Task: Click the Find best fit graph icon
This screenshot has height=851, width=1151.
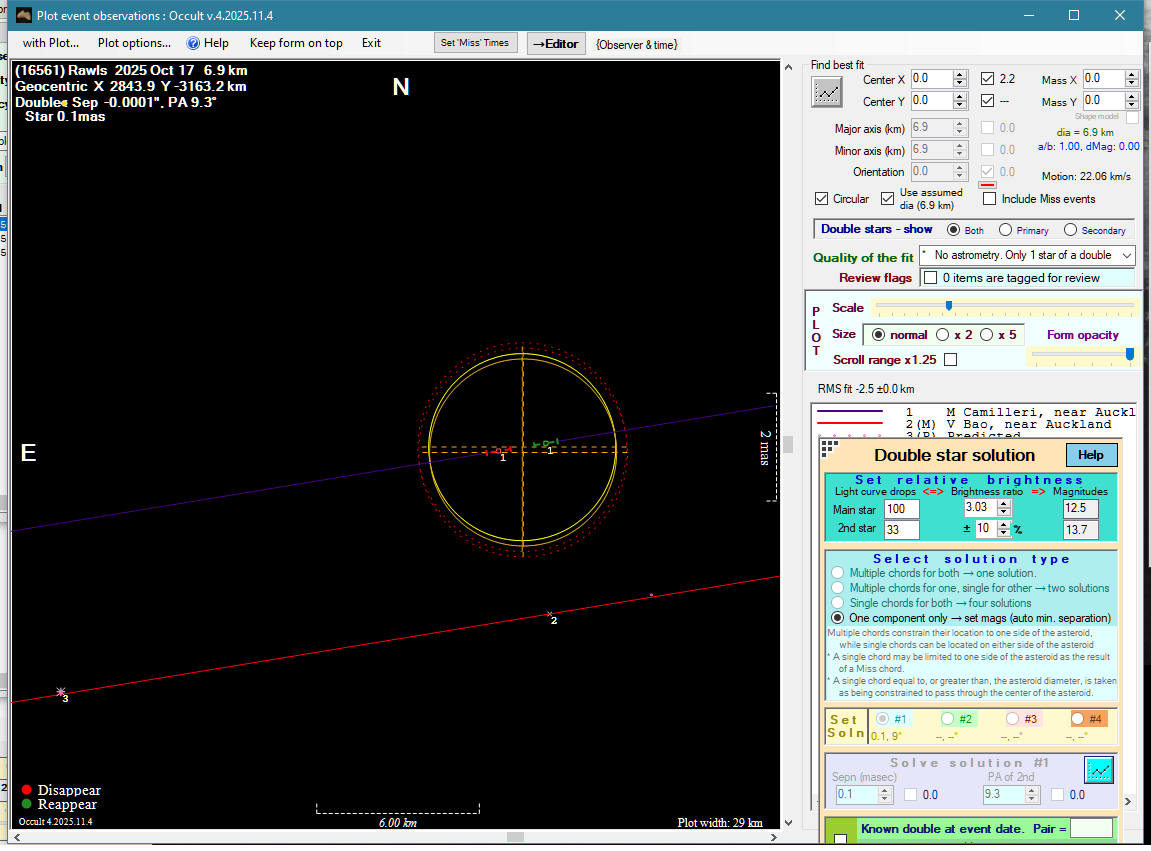Action: tap(827, 92)
